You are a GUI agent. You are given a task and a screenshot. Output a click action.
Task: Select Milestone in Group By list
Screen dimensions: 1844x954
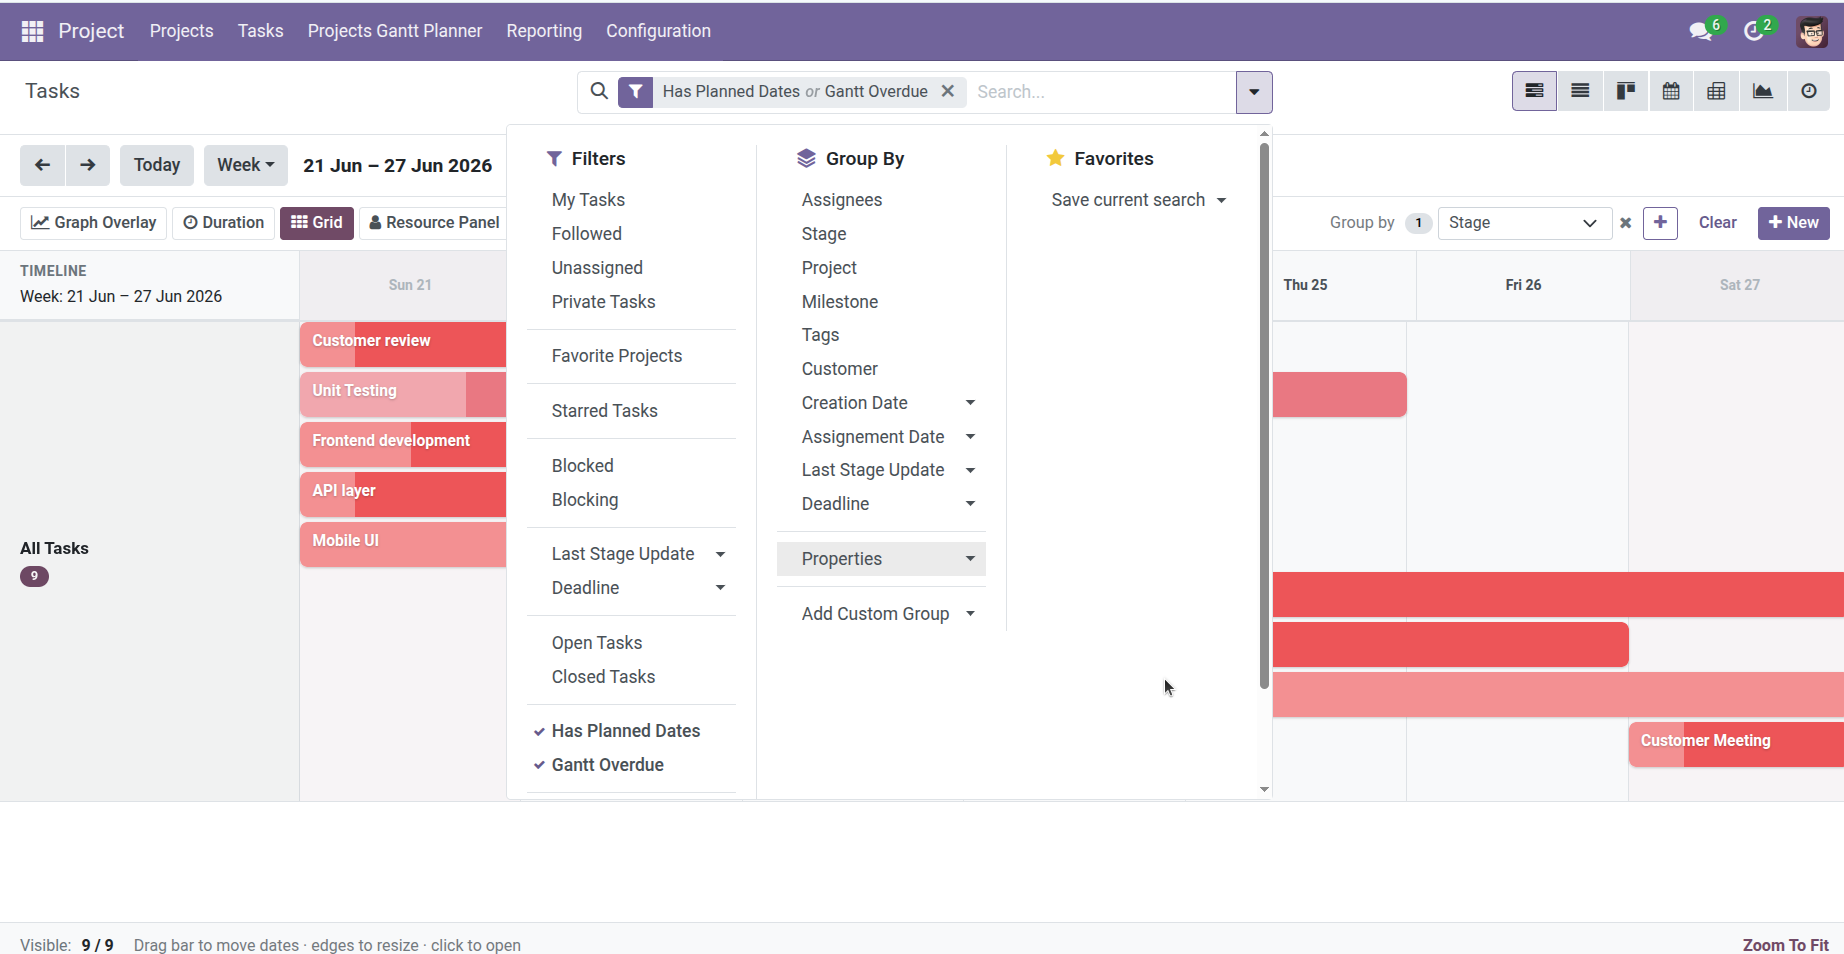840,302
